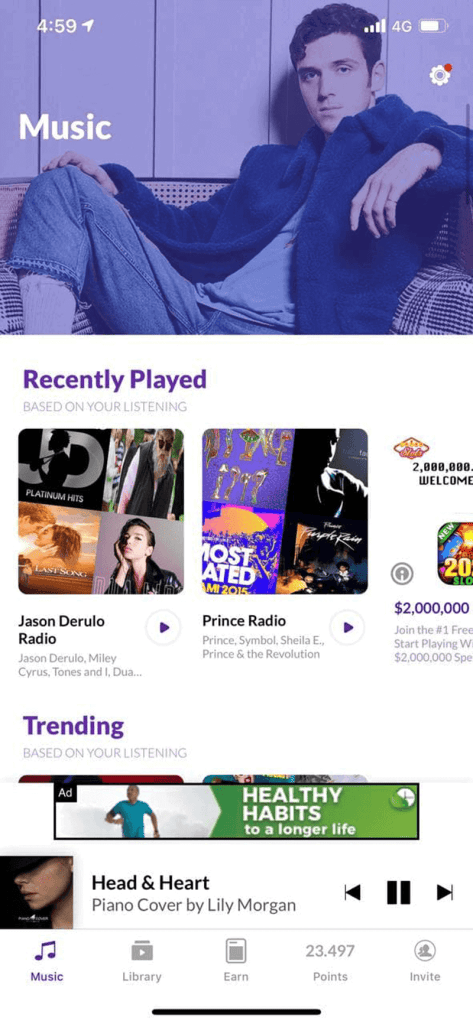
Task: Open Prince Radio album collage
Action: click(x=285, y=511)
